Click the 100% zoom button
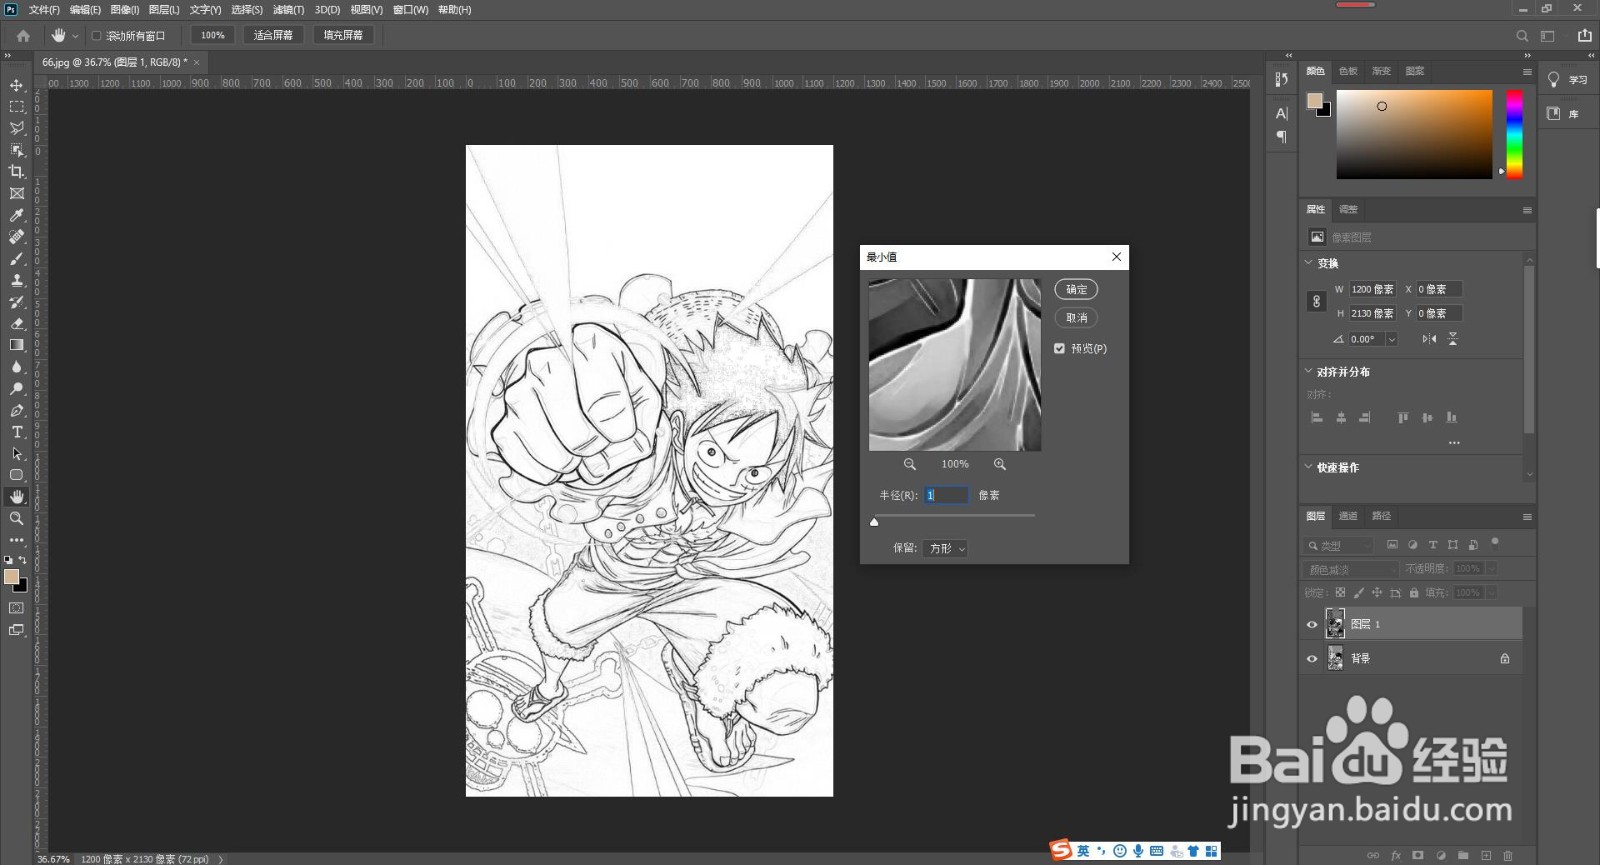The image size is (1600, 865). [x=212, y=35]
